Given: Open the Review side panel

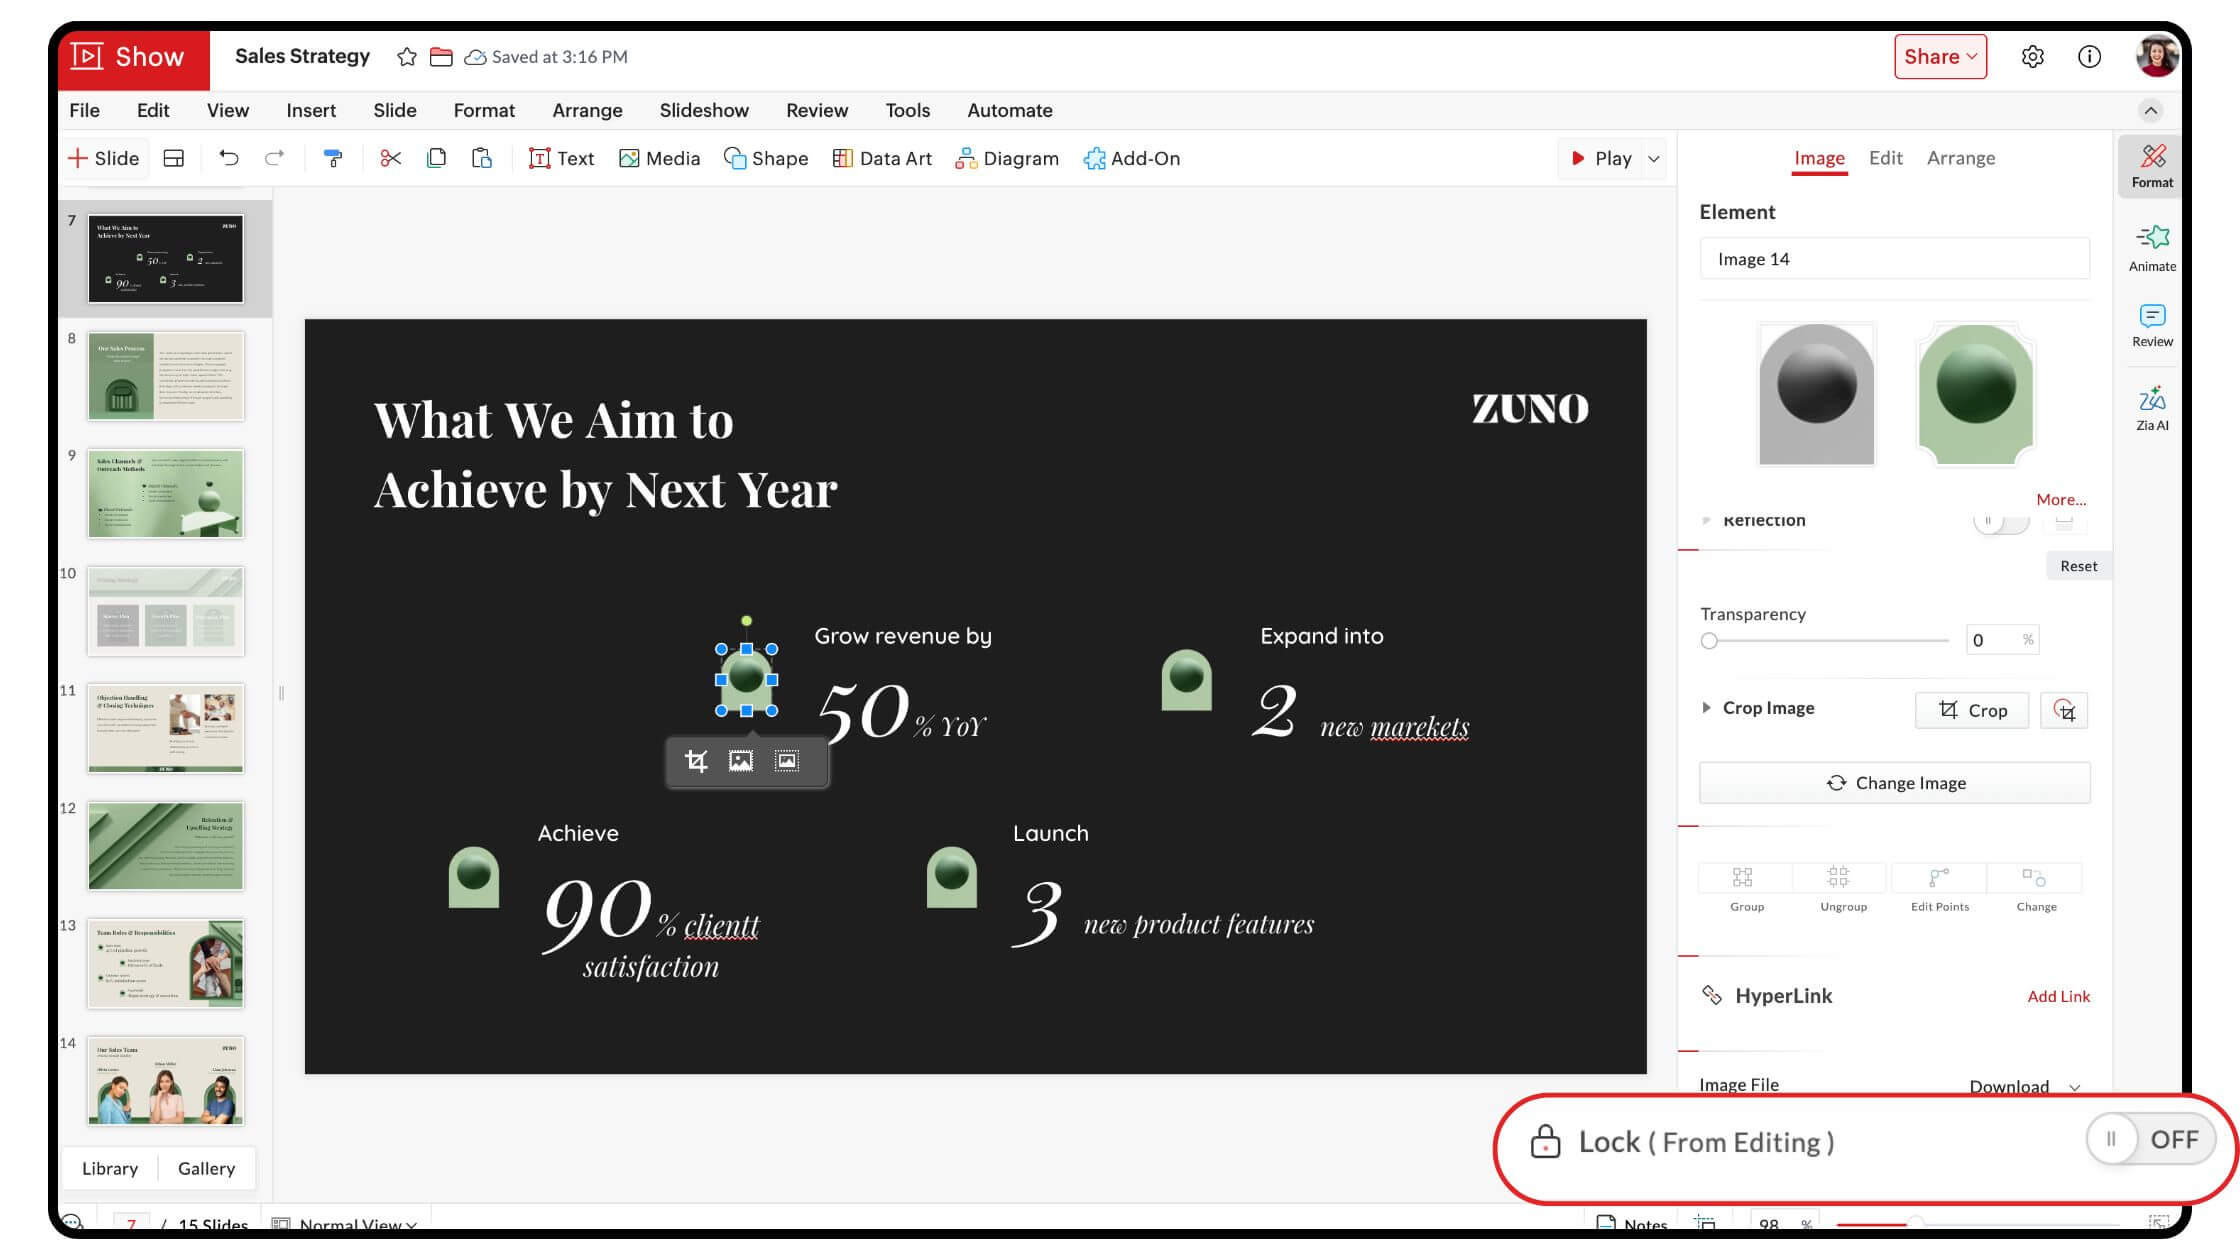Looking at the screenshot, I should point(2151,325).
